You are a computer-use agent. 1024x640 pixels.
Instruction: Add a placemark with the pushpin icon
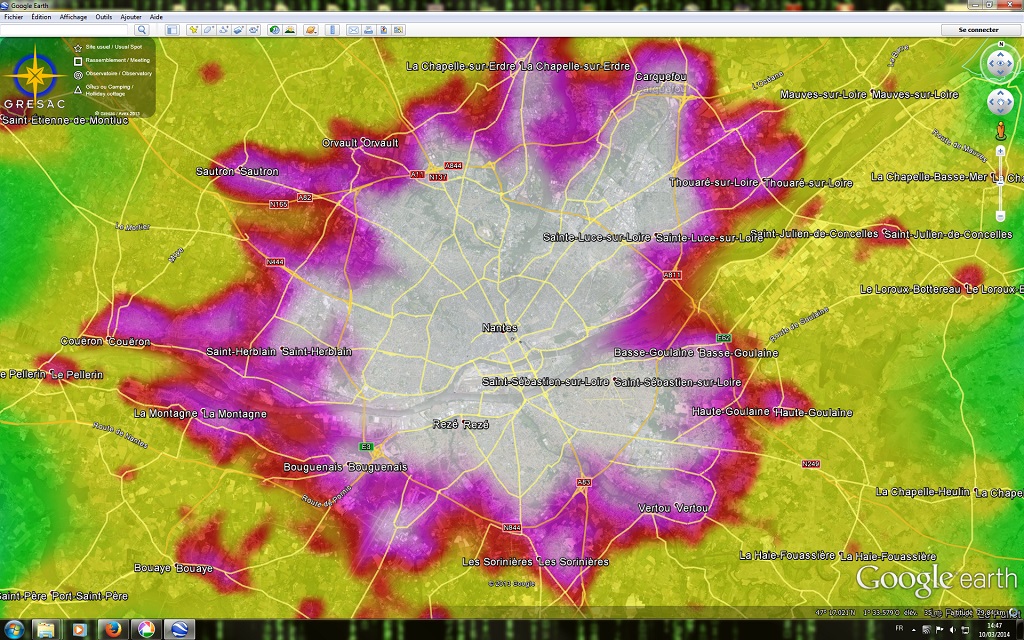(x=193, y=29)
